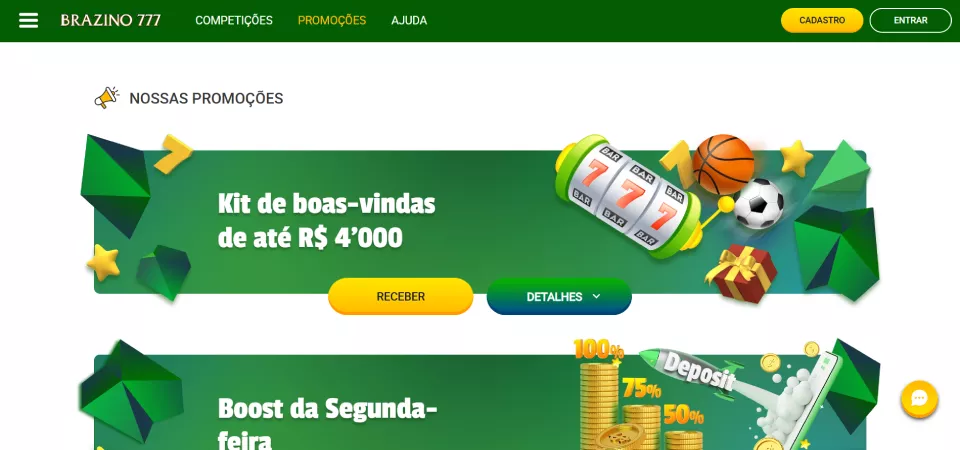Open the Ajuda menu item
The width and height of the screenshot is (960, 450).
coord(409,20)
